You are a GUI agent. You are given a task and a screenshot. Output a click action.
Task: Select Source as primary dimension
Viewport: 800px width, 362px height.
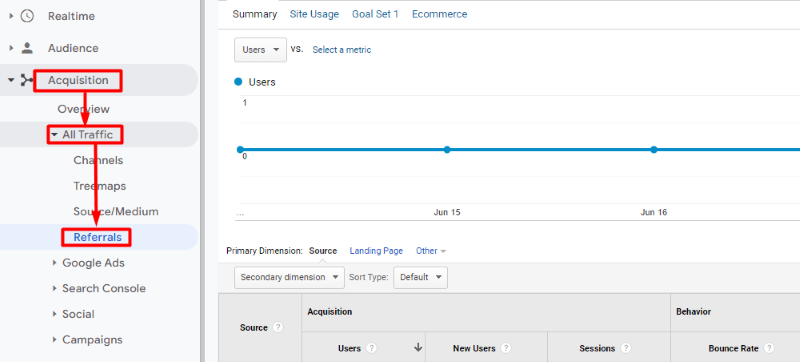point(323,251)
